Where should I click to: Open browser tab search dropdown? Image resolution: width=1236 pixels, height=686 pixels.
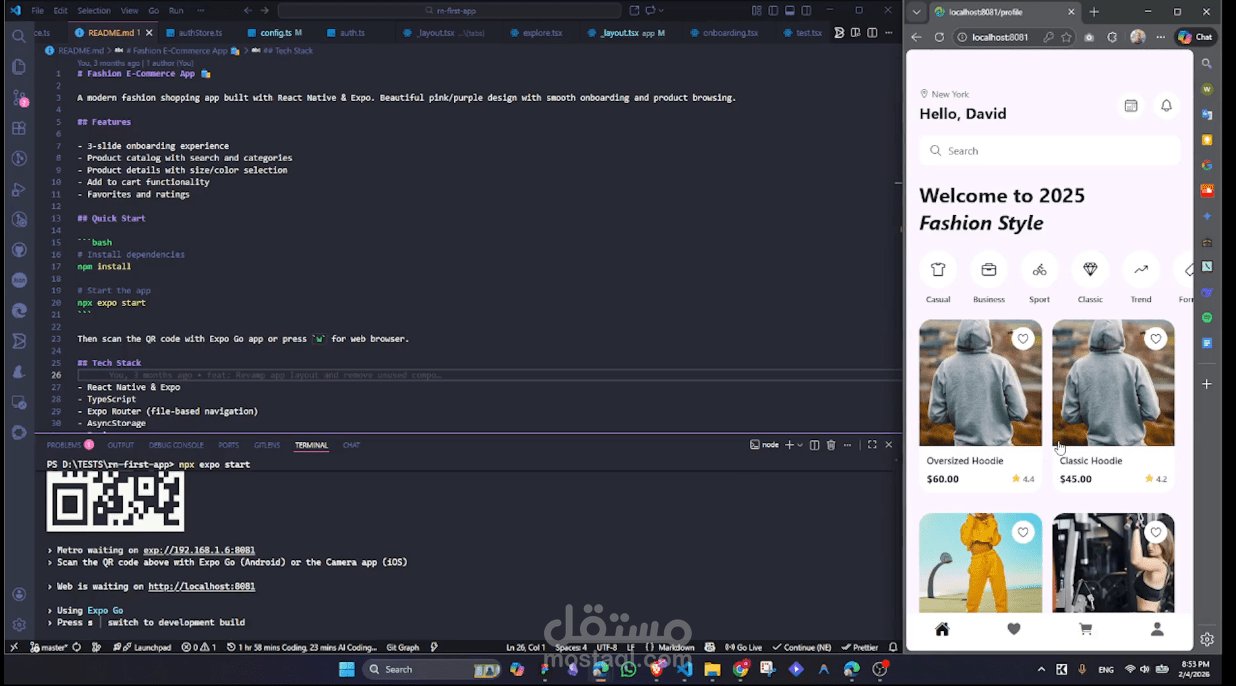point(917,12)
